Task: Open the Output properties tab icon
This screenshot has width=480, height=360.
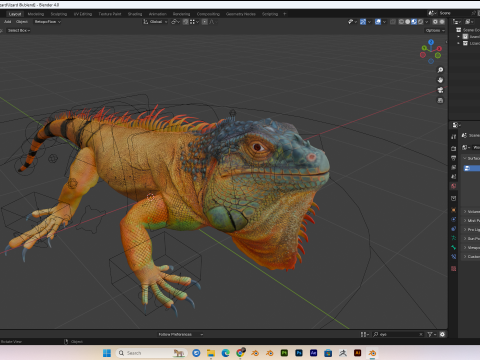Action: pos(454,158)
